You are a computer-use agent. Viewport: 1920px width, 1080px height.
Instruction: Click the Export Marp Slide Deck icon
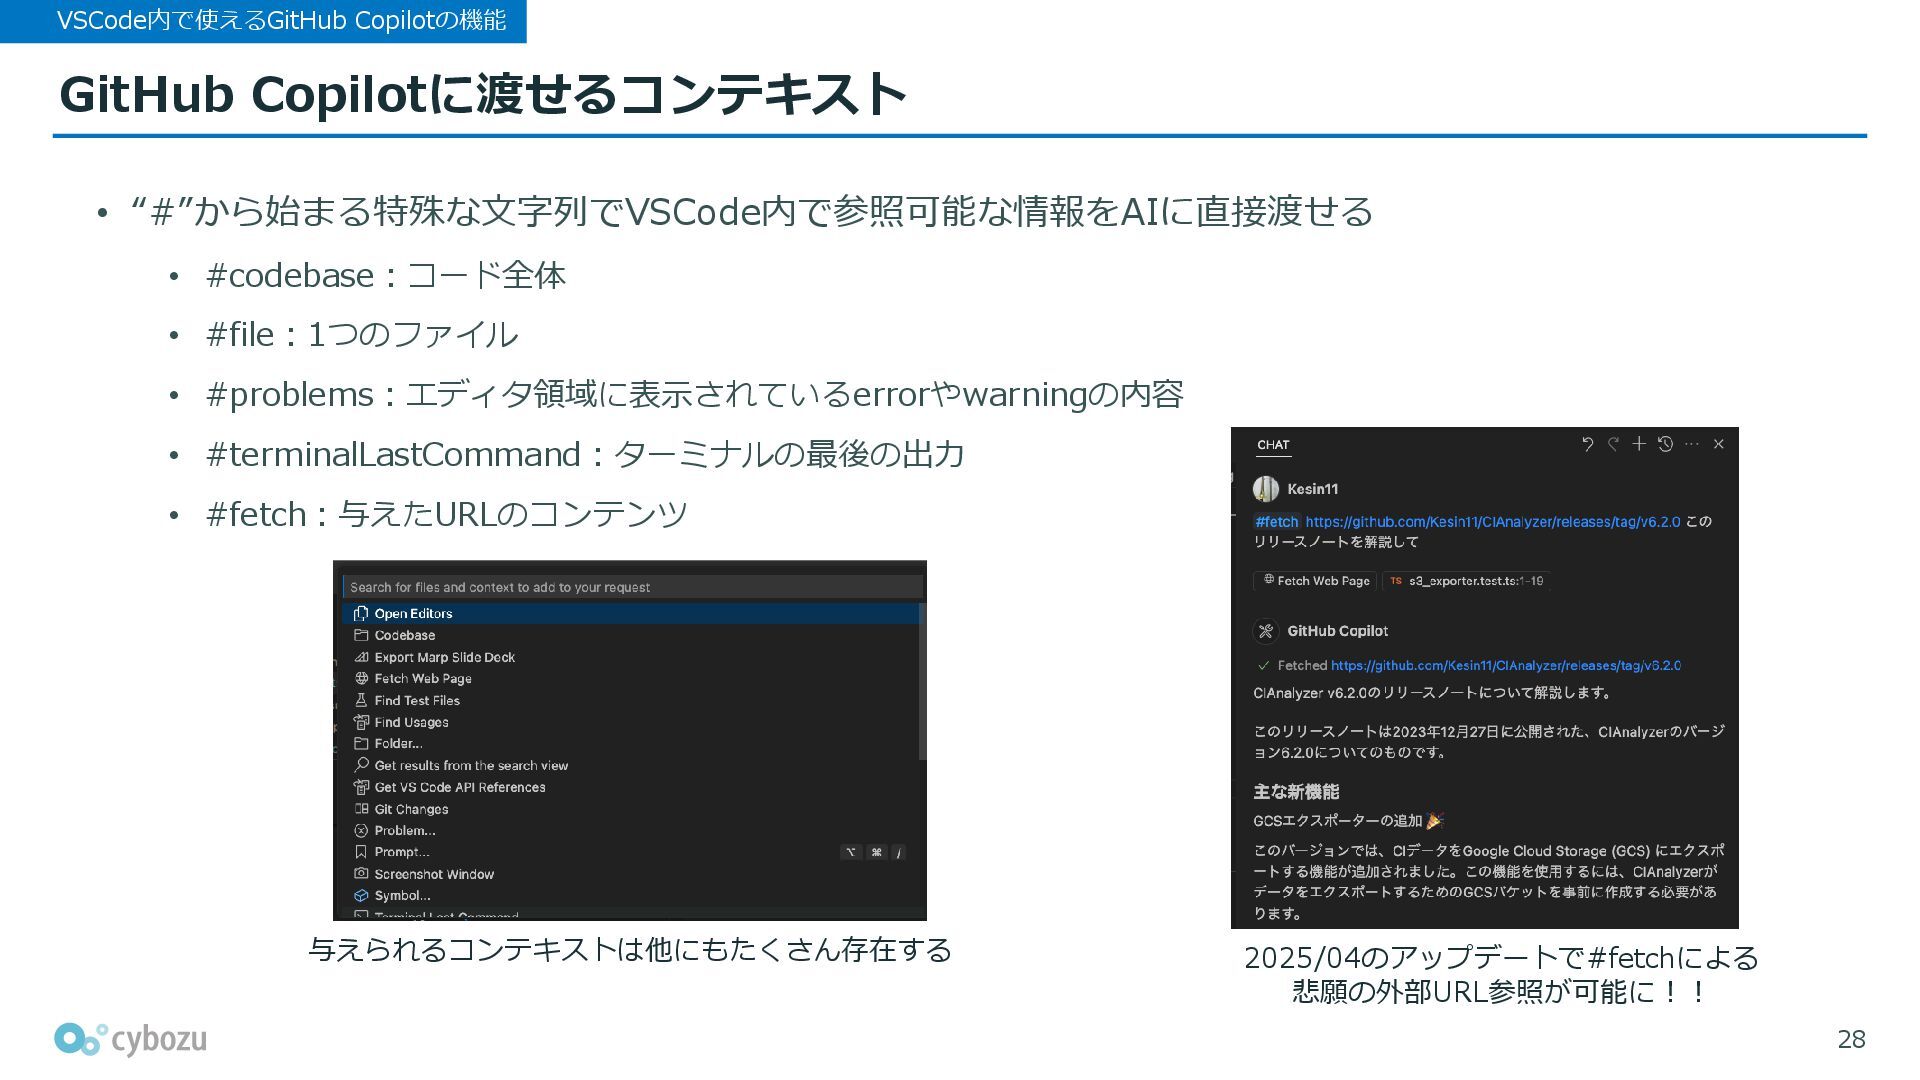click(x=361, y=658)
